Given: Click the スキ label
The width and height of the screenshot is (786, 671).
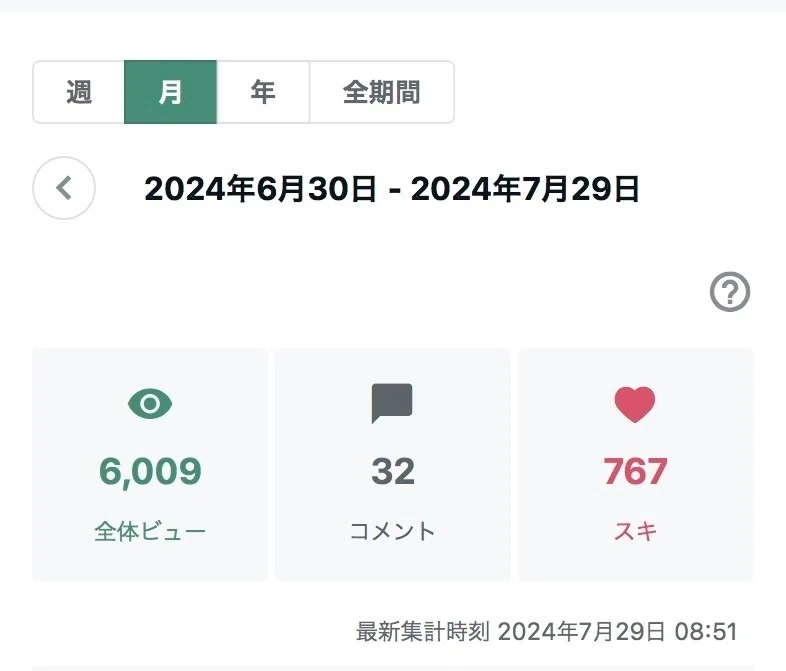Looking at the screenshot, I should click(635, 531).
